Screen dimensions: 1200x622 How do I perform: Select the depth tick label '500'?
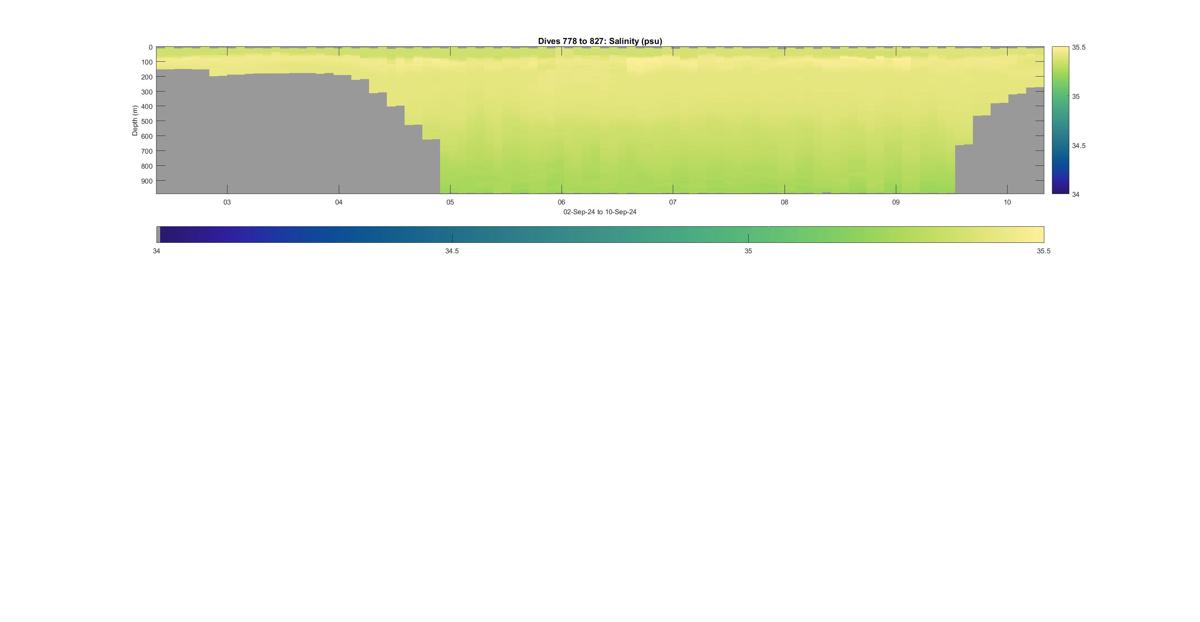(x=147, y=122)
